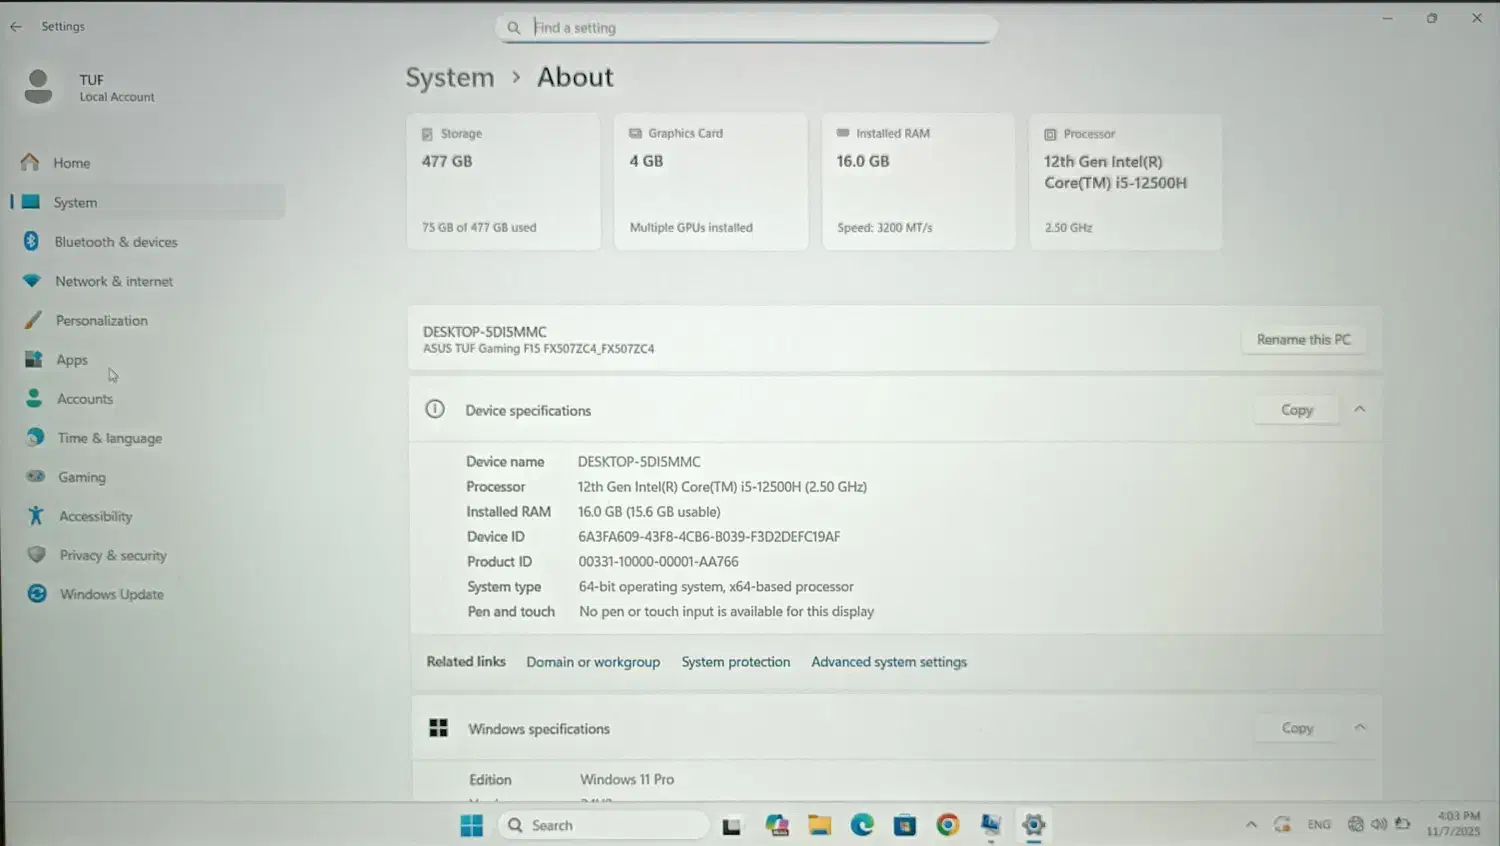Click System in the breadcrumb
The width and height of the screenshot is (1500, 846).
[450, 78]
